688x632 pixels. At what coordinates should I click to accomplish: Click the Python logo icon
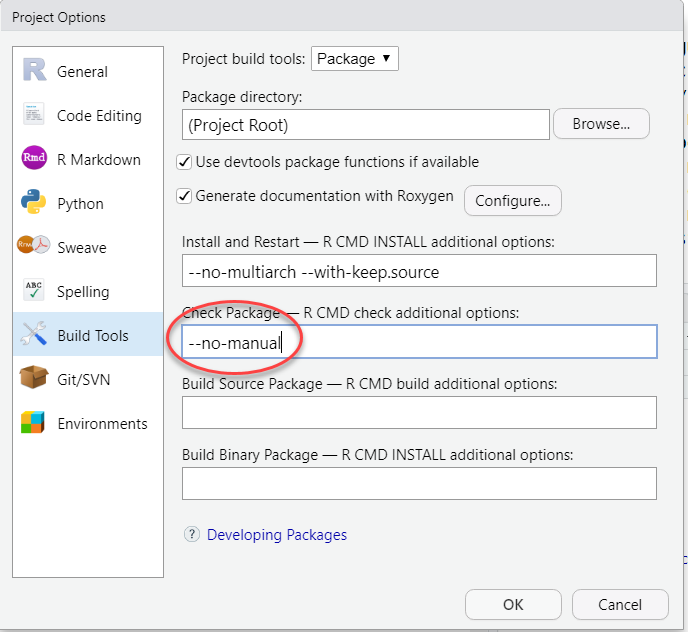coord(34,203)
